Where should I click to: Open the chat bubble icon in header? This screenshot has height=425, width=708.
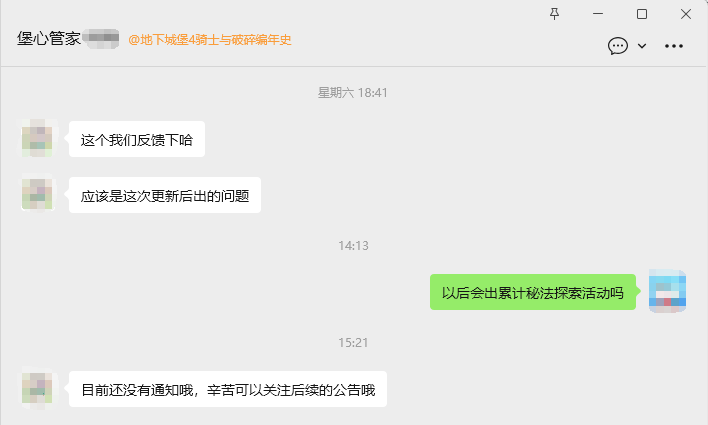(618, 46)
